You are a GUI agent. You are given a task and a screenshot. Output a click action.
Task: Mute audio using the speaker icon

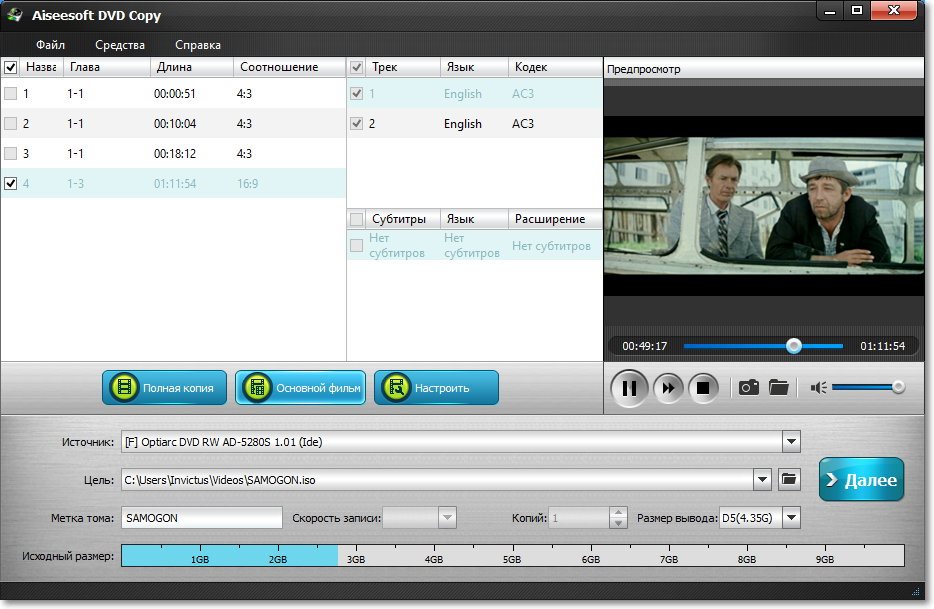(x=818, y=387)
